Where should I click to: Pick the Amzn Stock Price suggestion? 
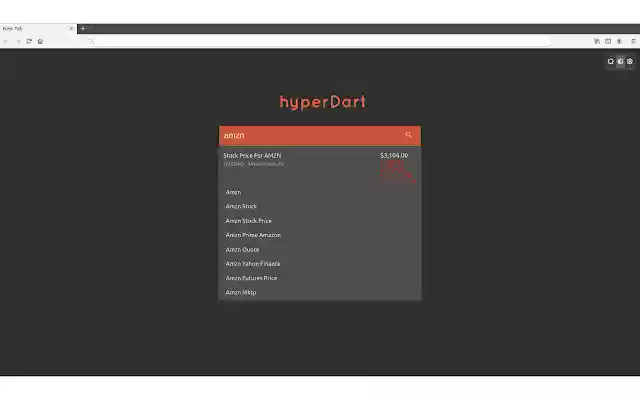click(x=320, y=221)
